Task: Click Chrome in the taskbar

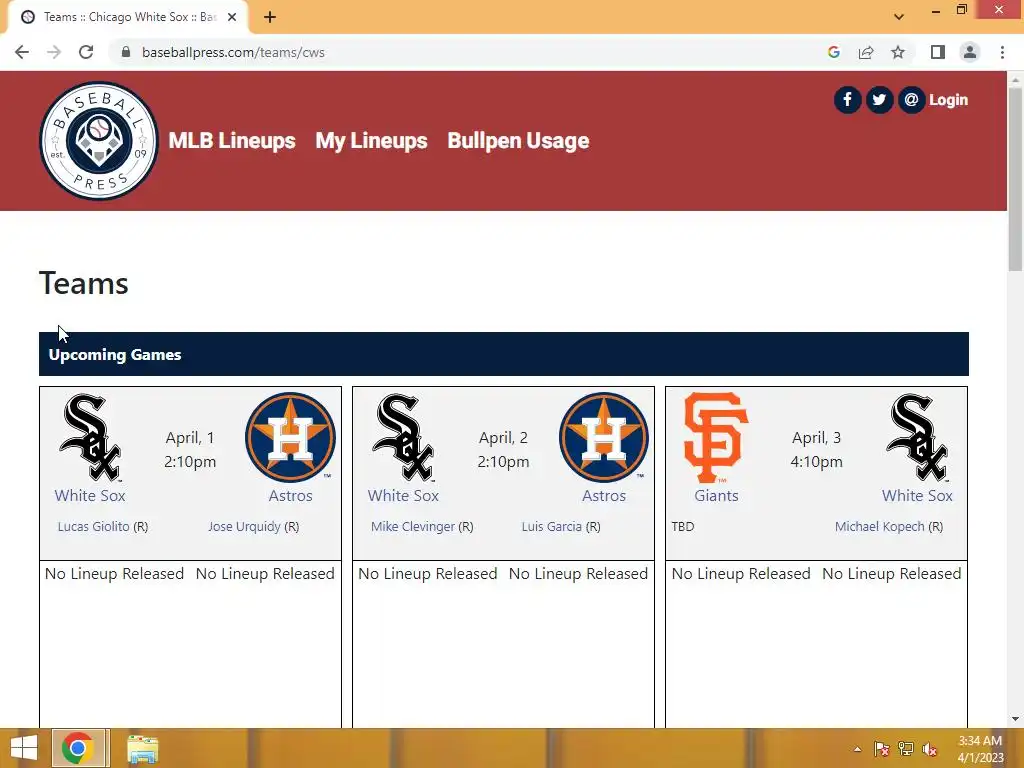Action: pyautogui.click(x=78, y=748)
